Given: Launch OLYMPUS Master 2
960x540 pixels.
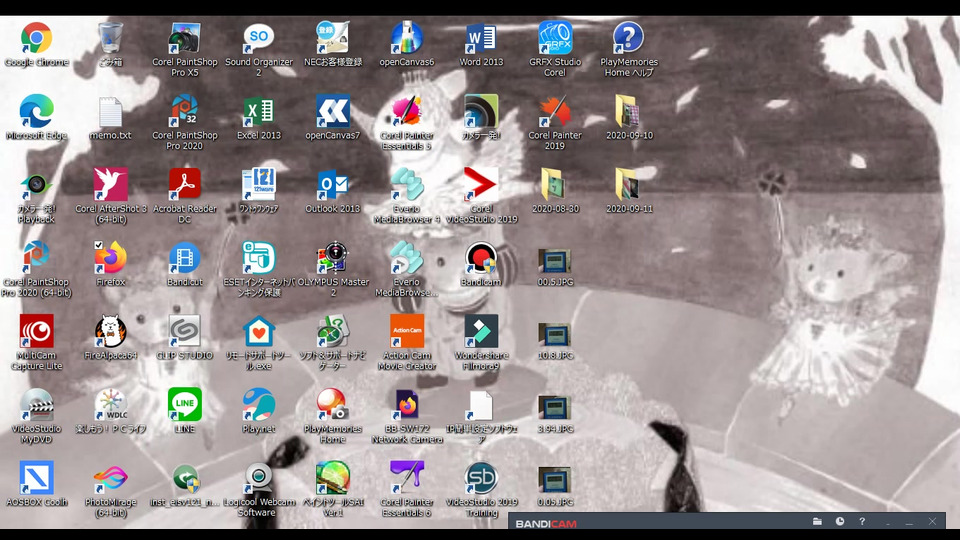Looking at the screenshot, I should tap(332, 258).
